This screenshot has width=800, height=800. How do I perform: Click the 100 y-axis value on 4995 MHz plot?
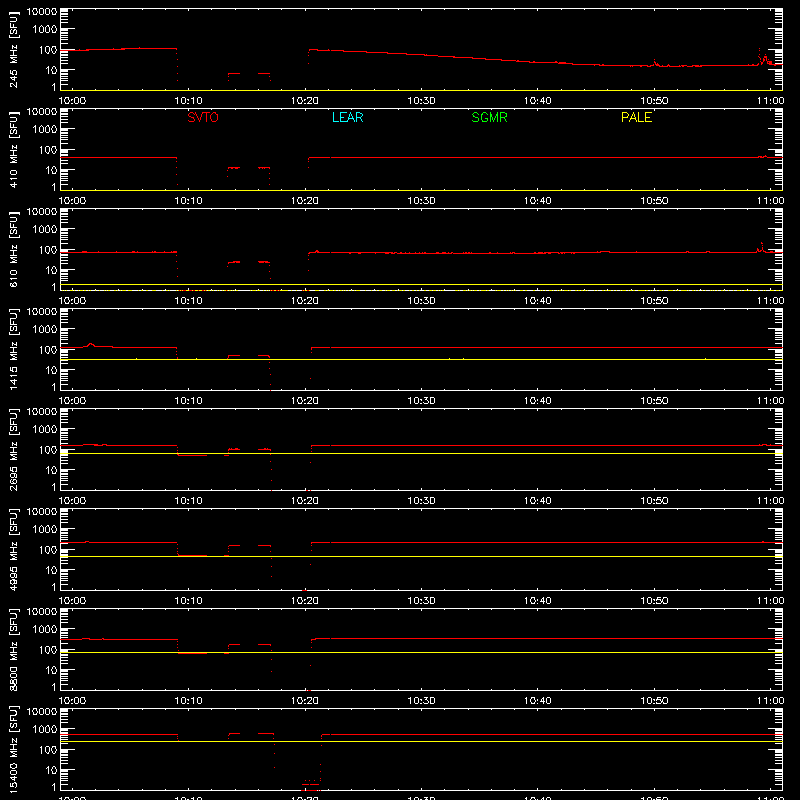[x=48, y=549]
